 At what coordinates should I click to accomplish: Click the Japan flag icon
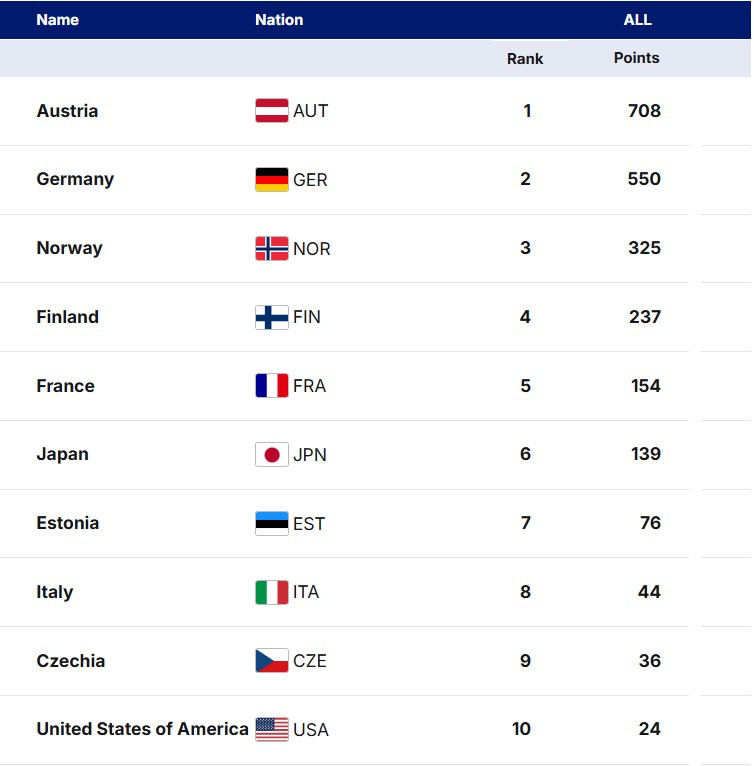(x=271, y=455)
